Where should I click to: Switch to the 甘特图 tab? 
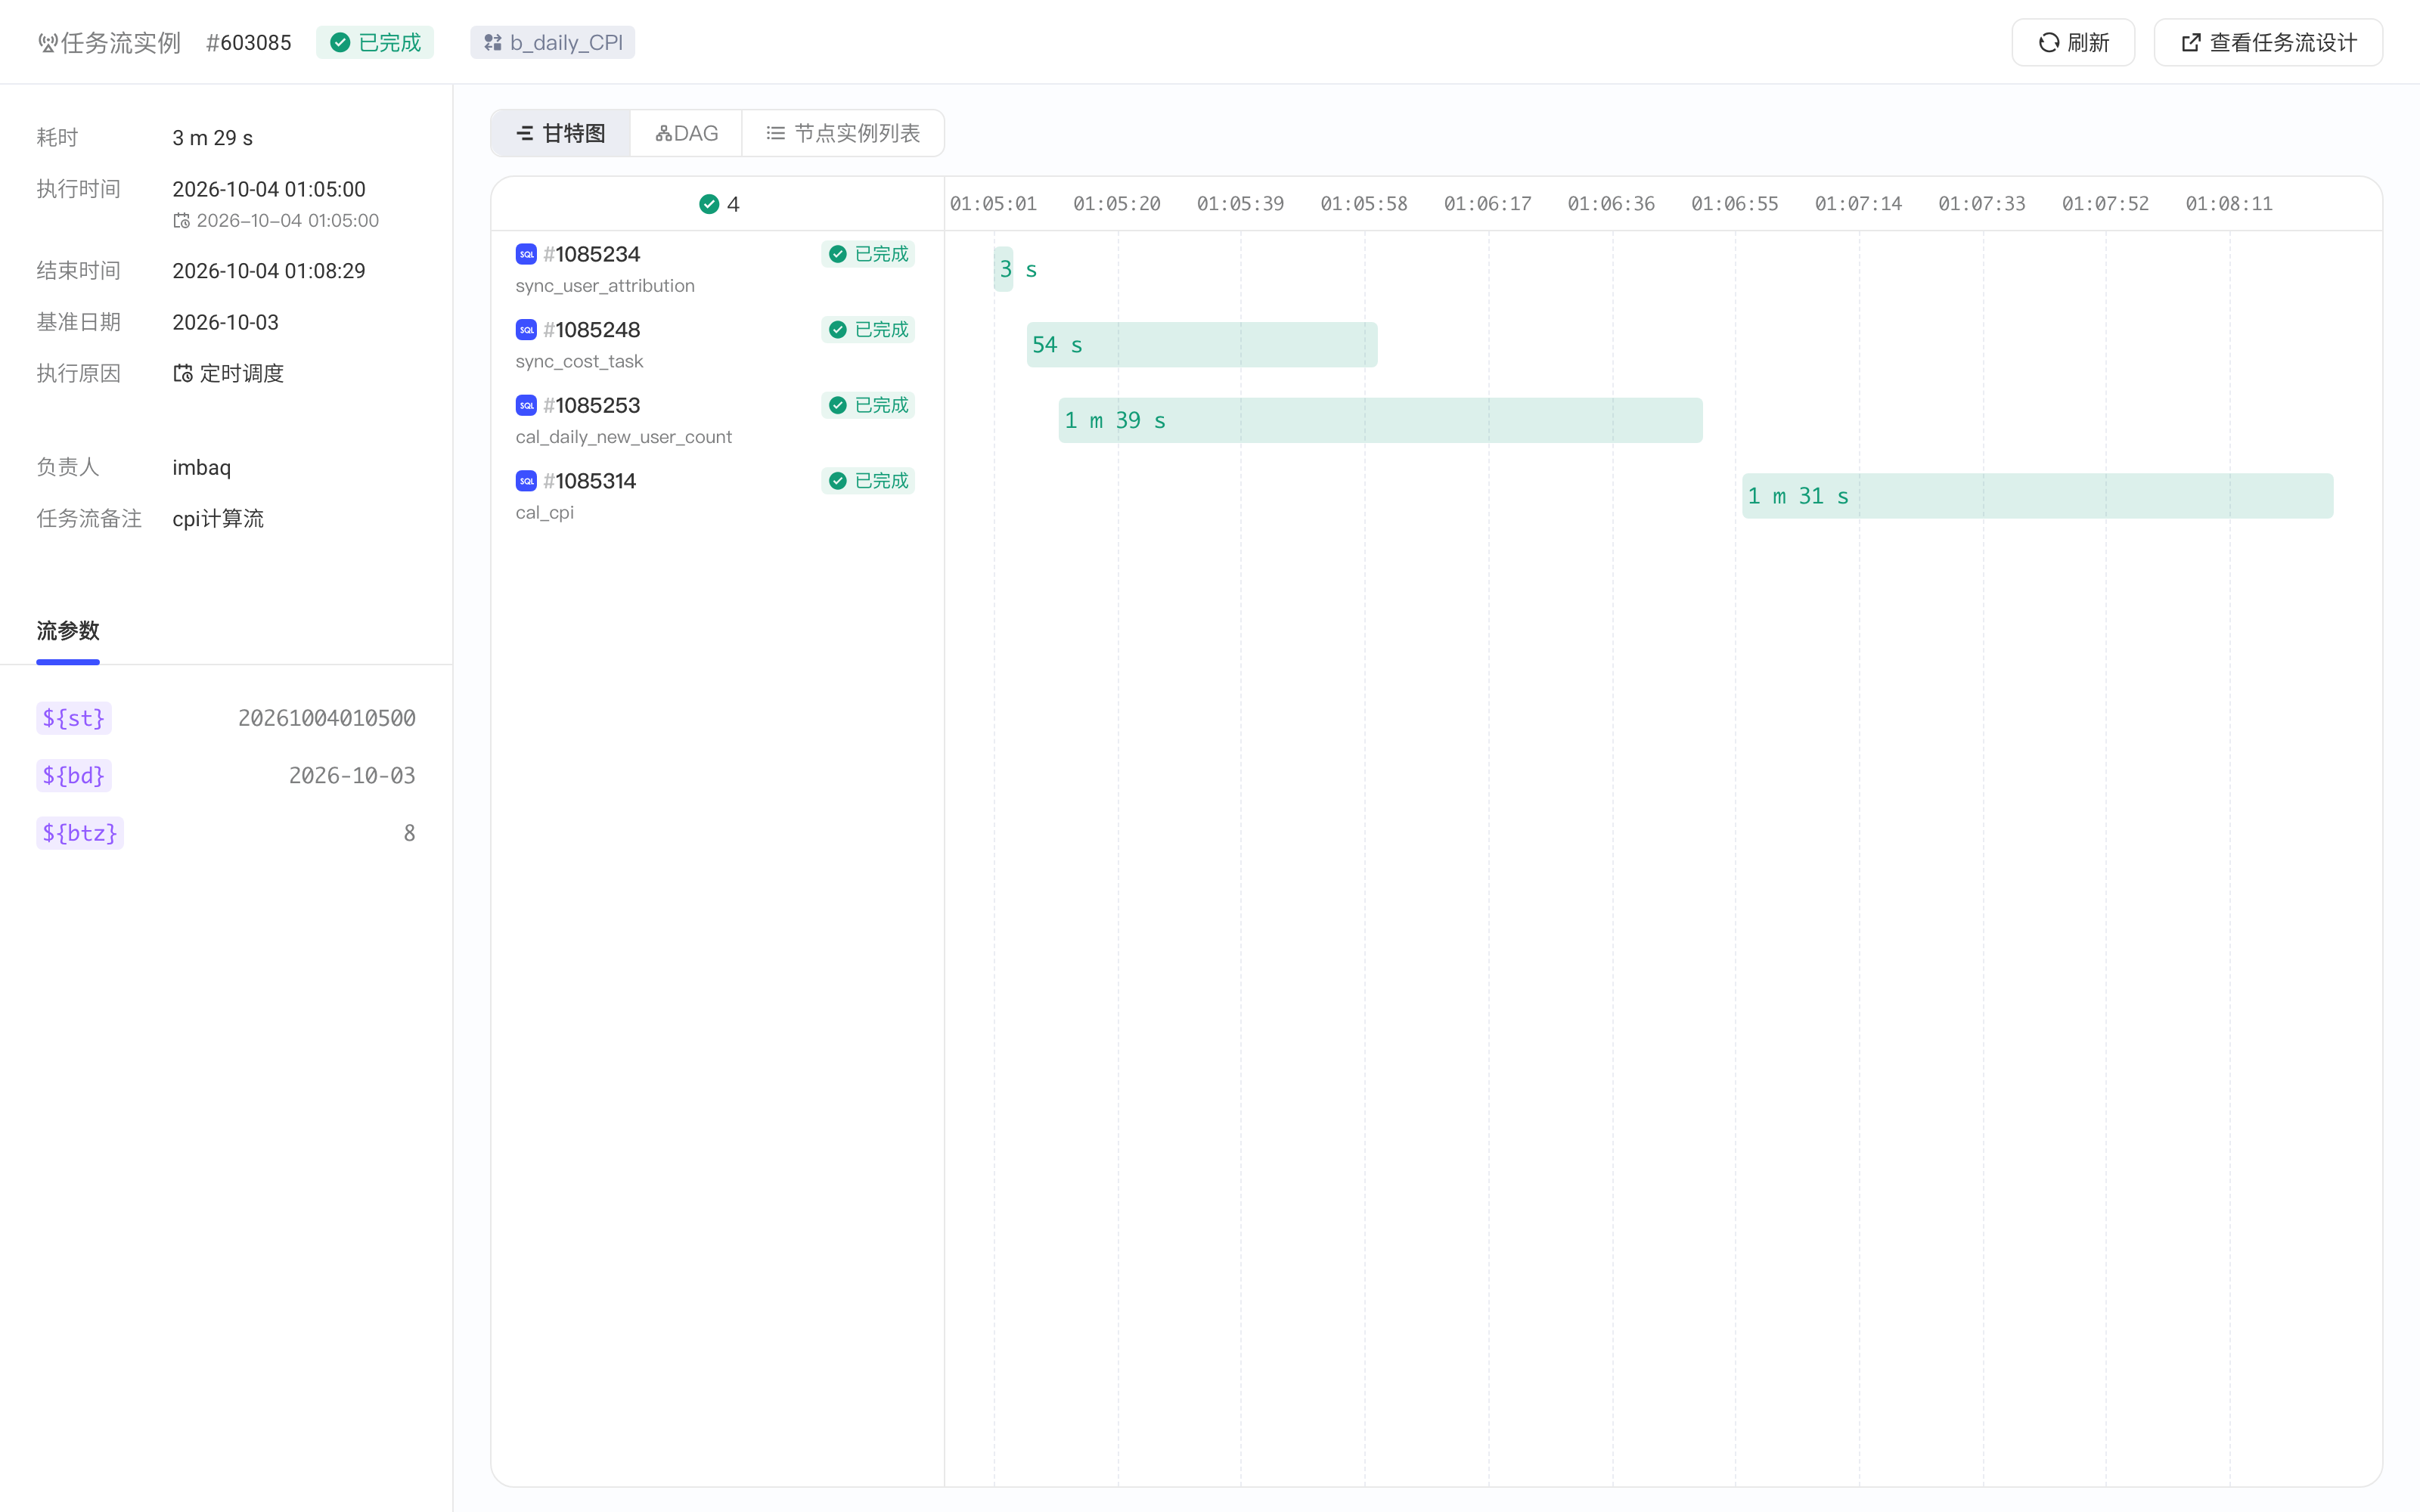point(561,133)
